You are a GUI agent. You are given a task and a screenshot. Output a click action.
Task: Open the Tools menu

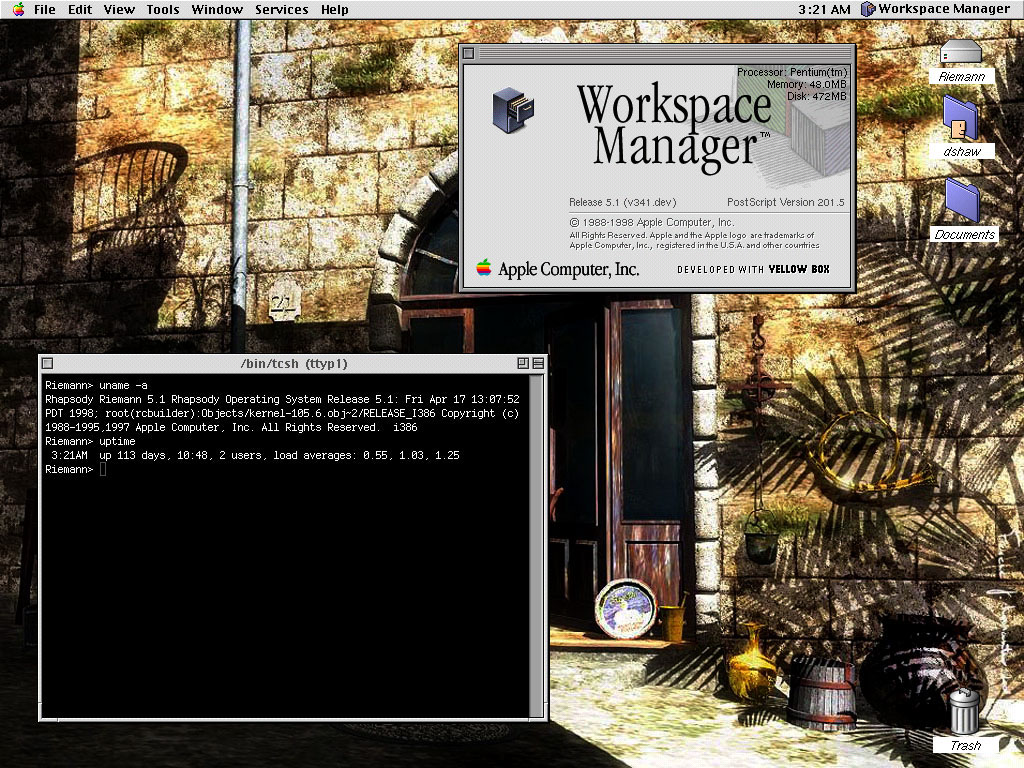pos(163,10)
